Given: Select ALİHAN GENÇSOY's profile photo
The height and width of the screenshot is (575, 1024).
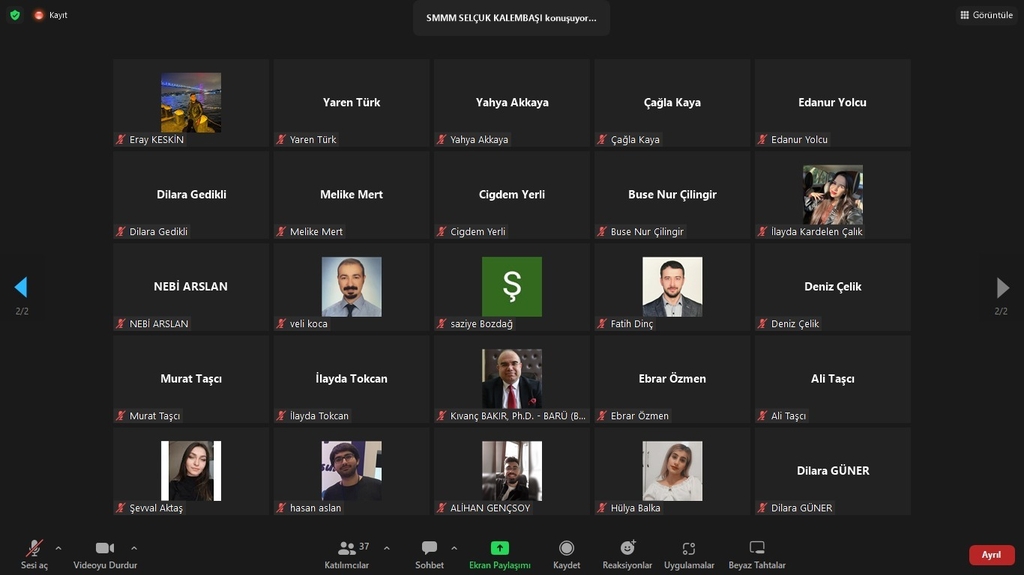Looking at the screenshot, I should tap(512, 471).
